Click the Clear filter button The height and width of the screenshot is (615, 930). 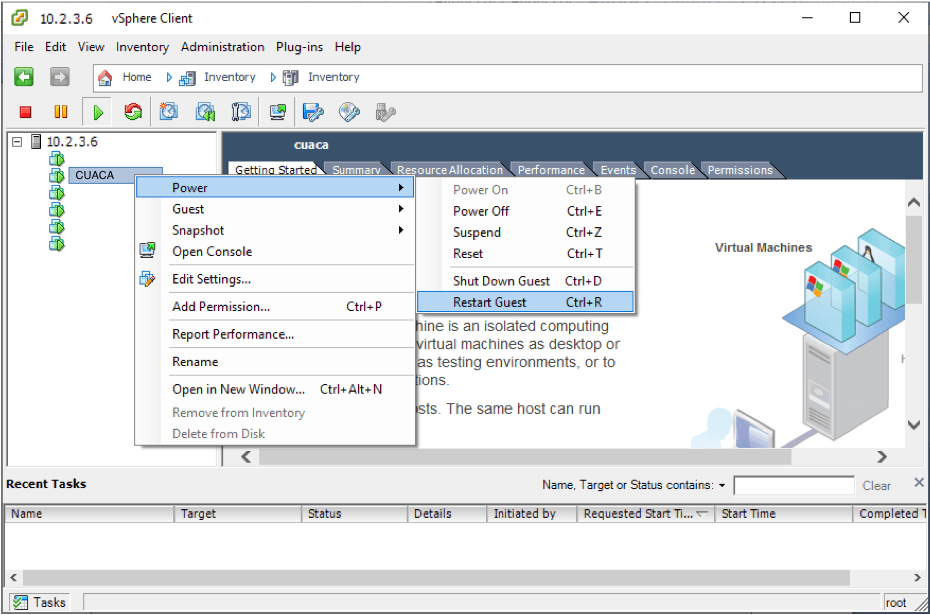point(876,486)
